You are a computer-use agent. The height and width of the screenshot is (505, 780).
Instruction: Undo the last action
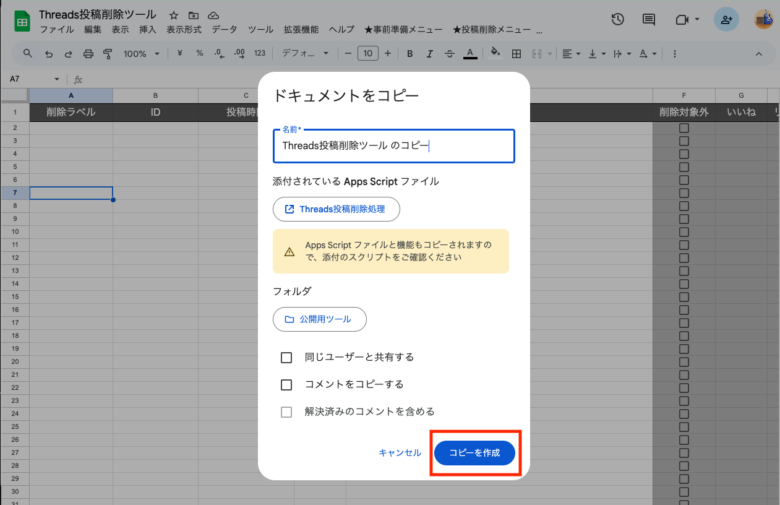[x=49, y=54]
